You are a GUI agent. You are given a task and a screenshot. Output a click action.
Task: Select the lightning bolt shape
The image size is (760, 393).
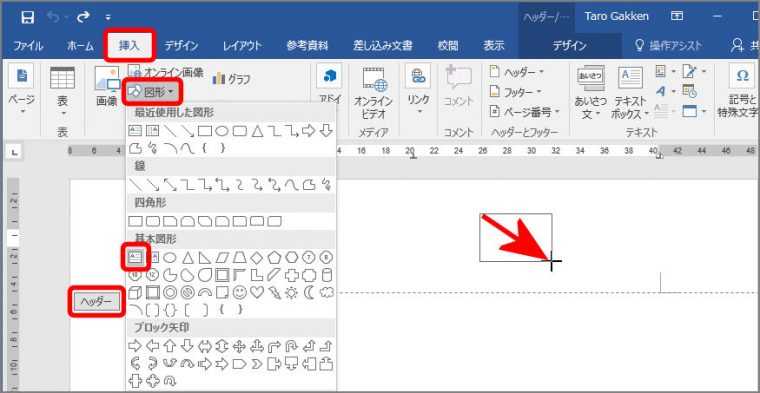point(274,292)
